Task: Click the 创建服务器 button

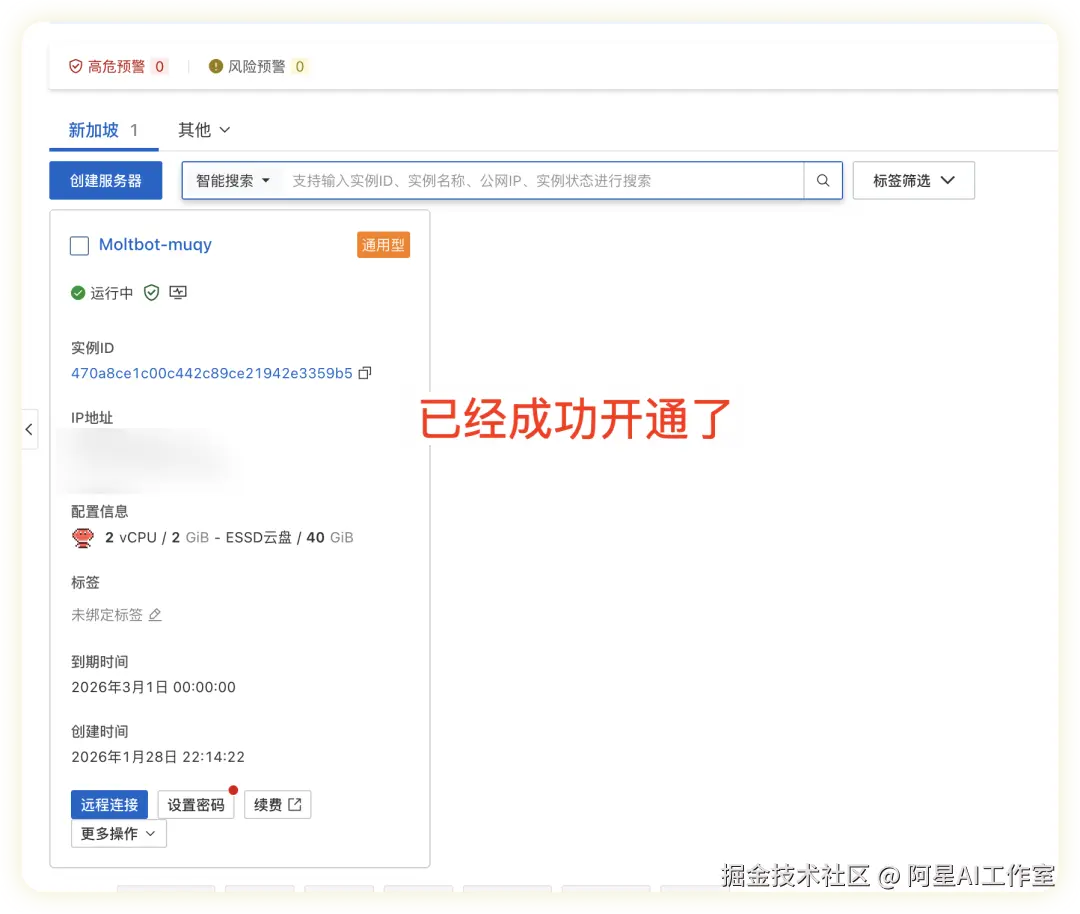Action: (105, 180)
